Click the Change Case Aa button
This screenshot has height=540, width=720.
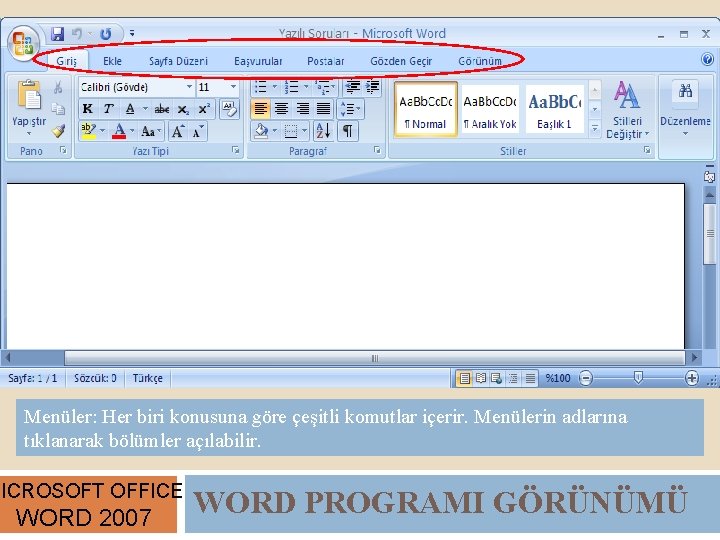pos(150,132)
